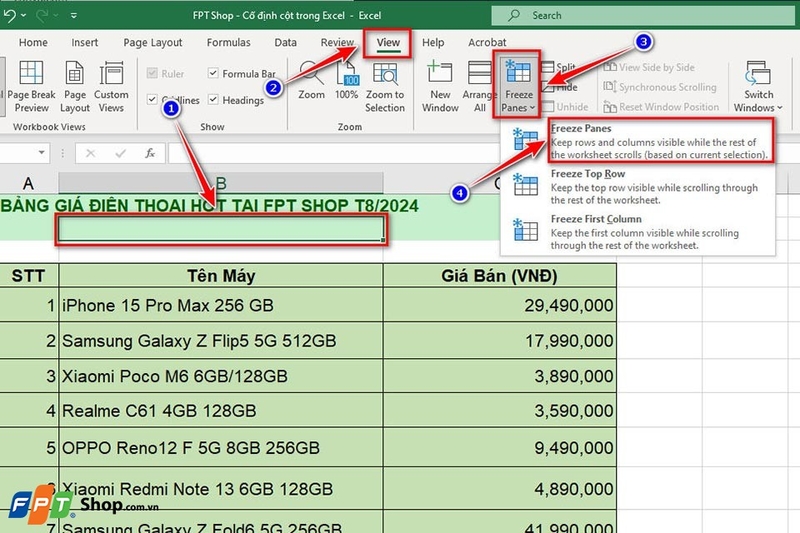Toggle the Gridlines checkbox

pos(152,99)
